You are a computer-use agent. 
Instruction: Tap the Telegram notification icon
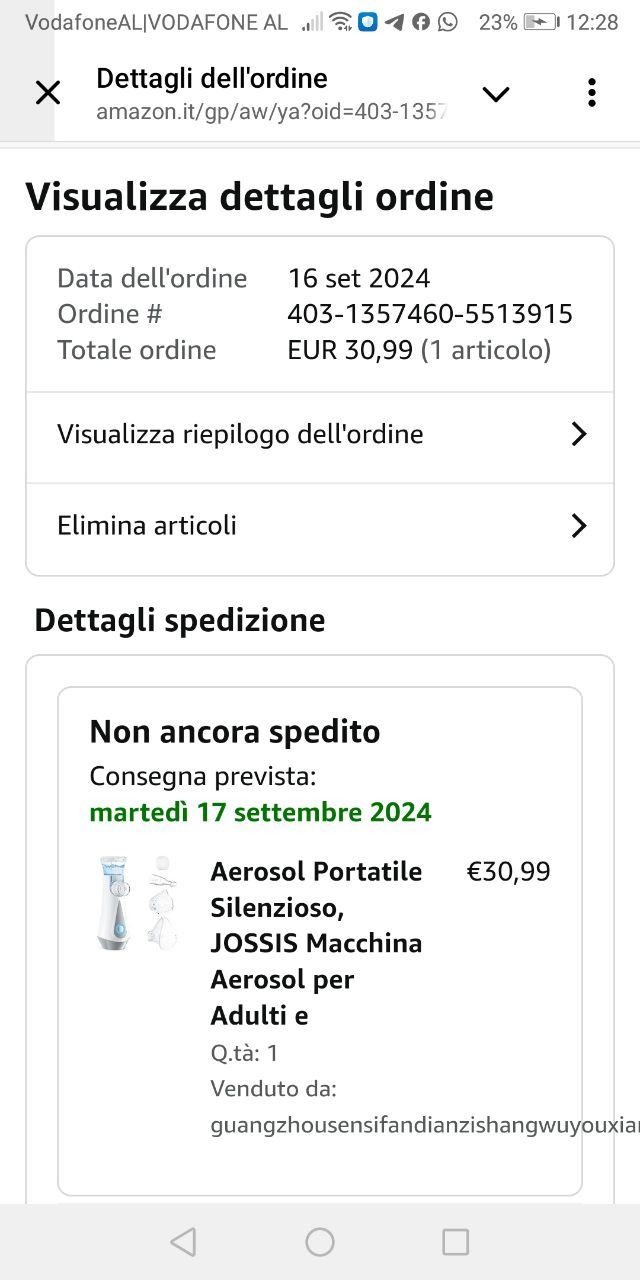pos(395,22)
